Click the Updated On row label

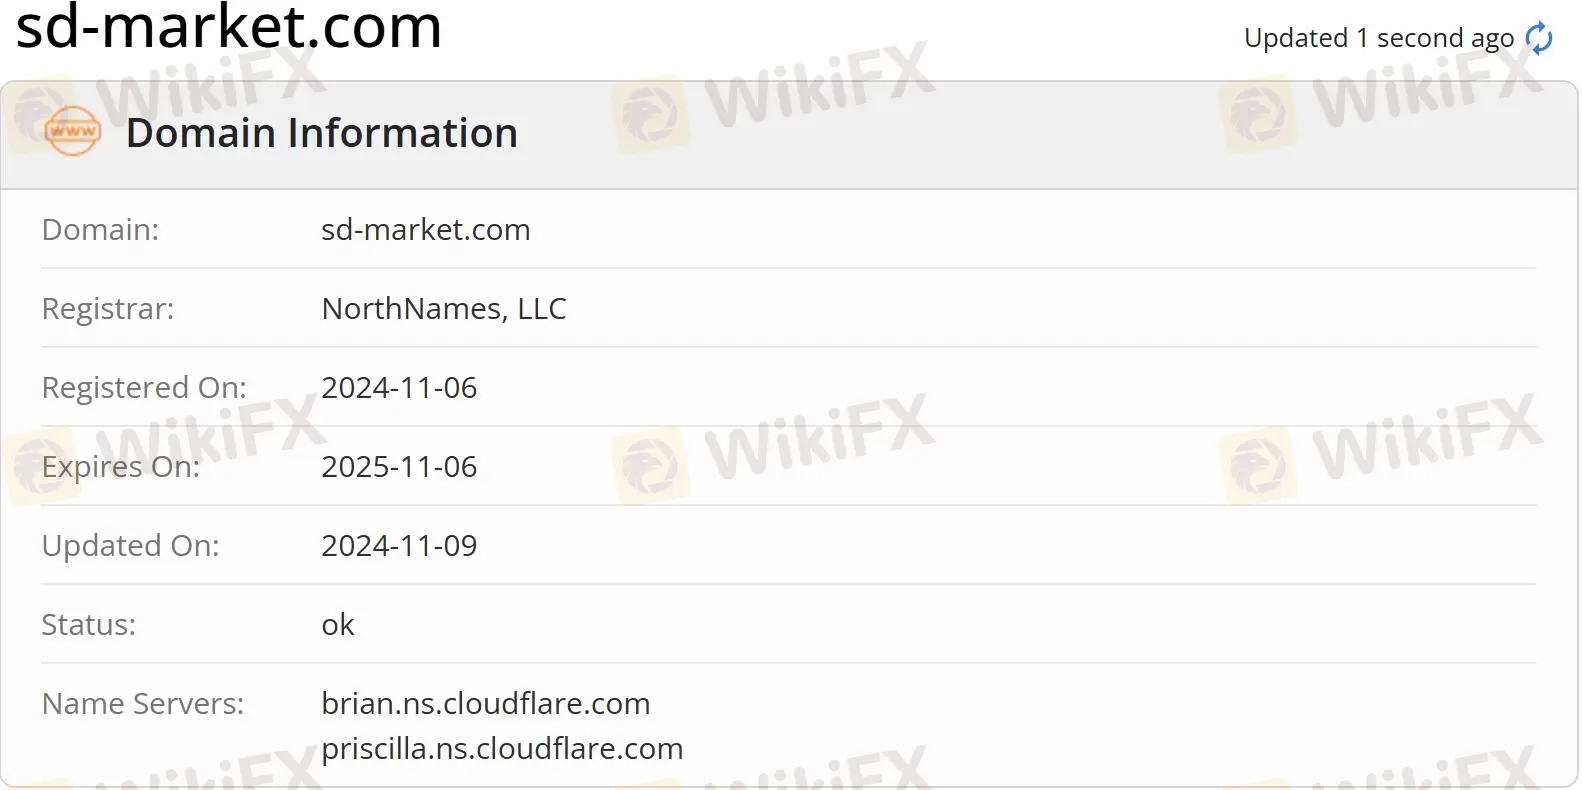130,545
